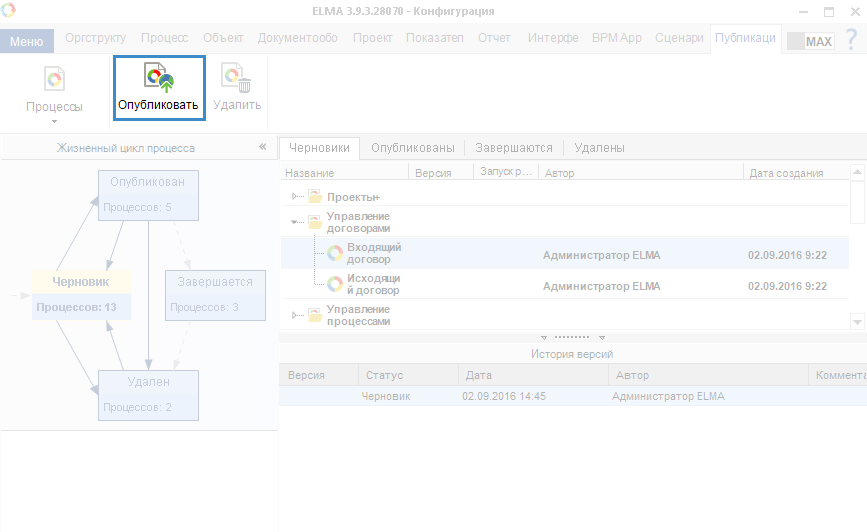Collapse the Жизненный цикл процесса panel
This screenshot has height=532, width=867.
[263, 147]
